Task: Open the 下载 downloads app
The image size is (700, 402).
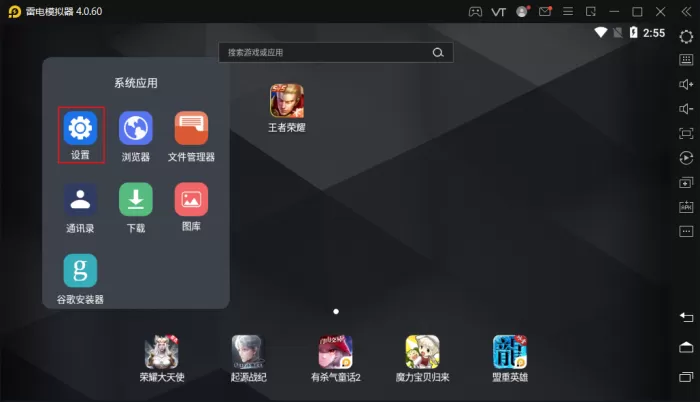Action: (136, 199)
